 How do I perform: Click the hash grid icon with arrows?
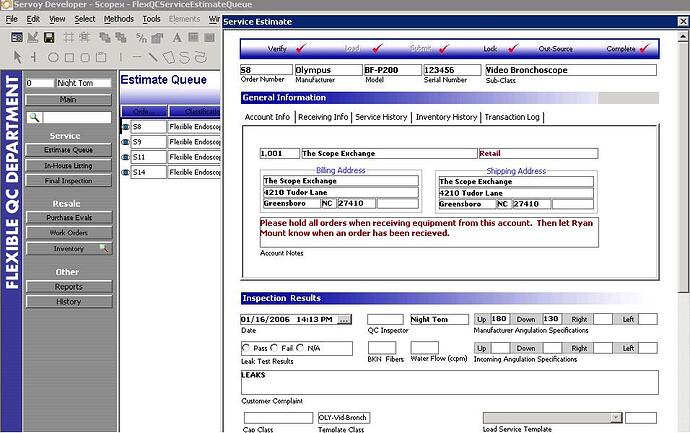(84, 38)
